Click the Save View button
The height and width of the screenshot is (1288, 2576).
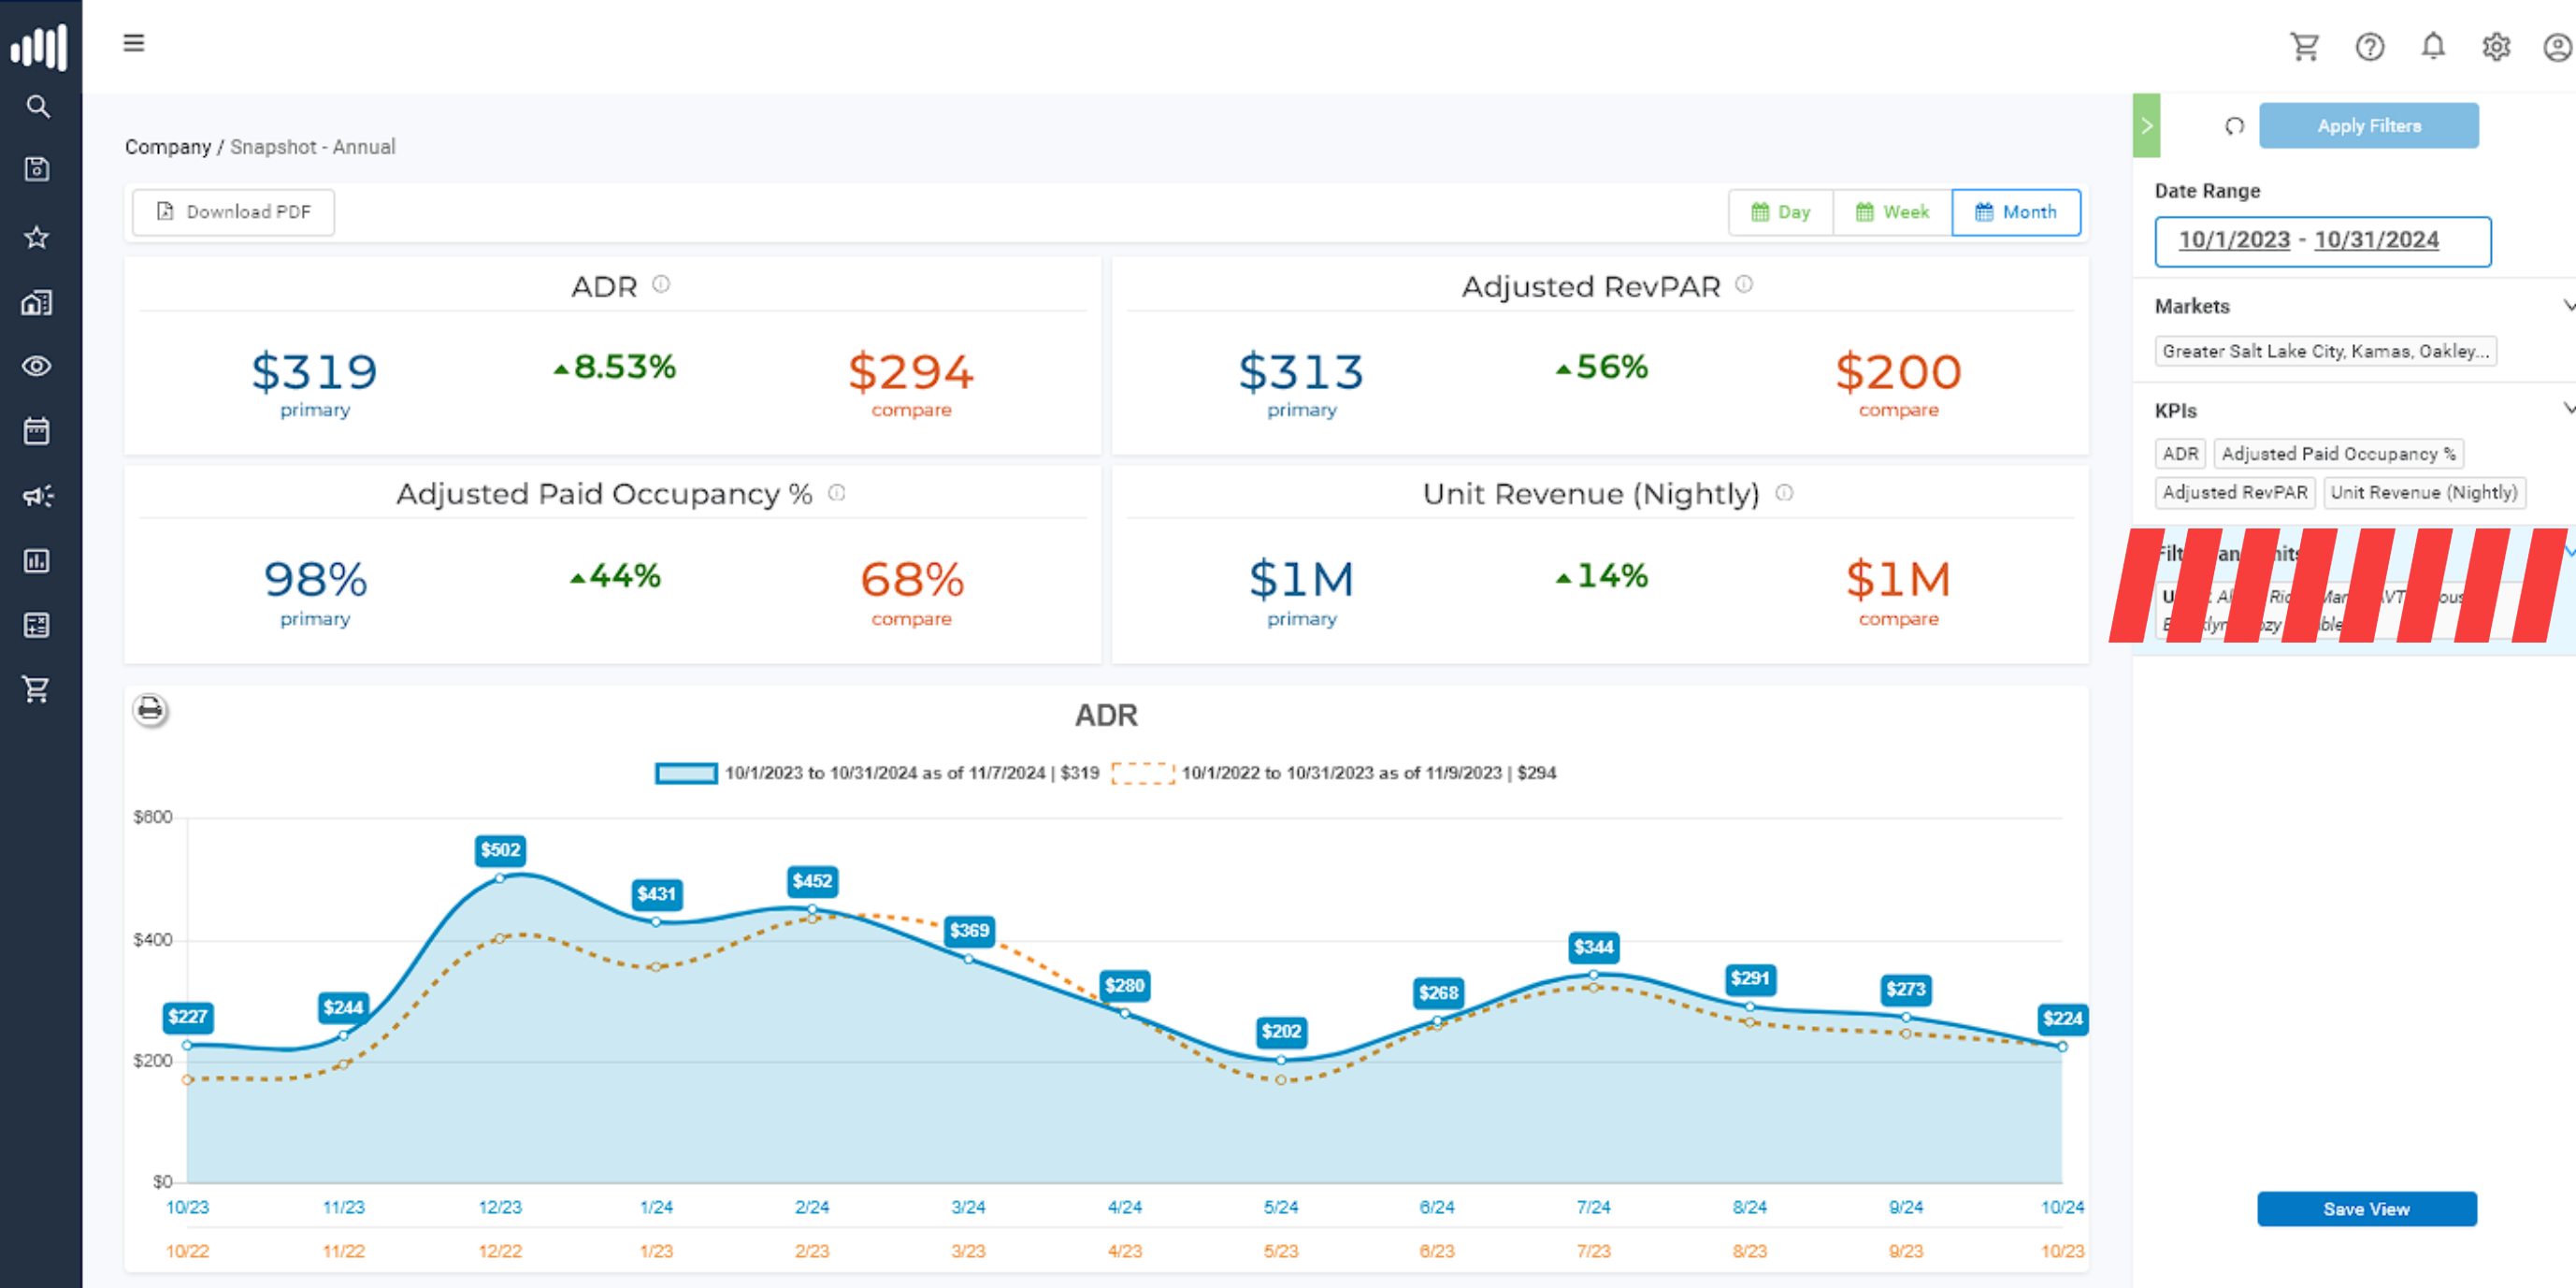[x=2366, y=1209]
